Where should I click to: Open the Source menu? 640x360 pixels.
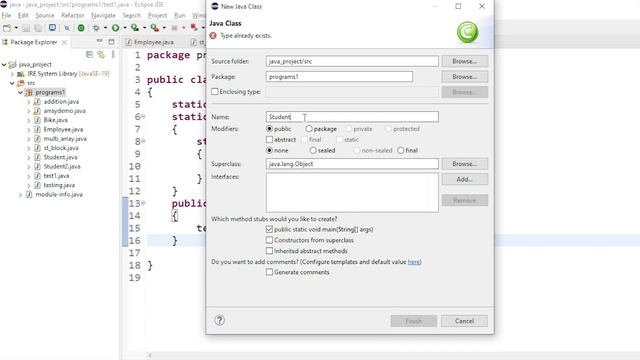44,15
